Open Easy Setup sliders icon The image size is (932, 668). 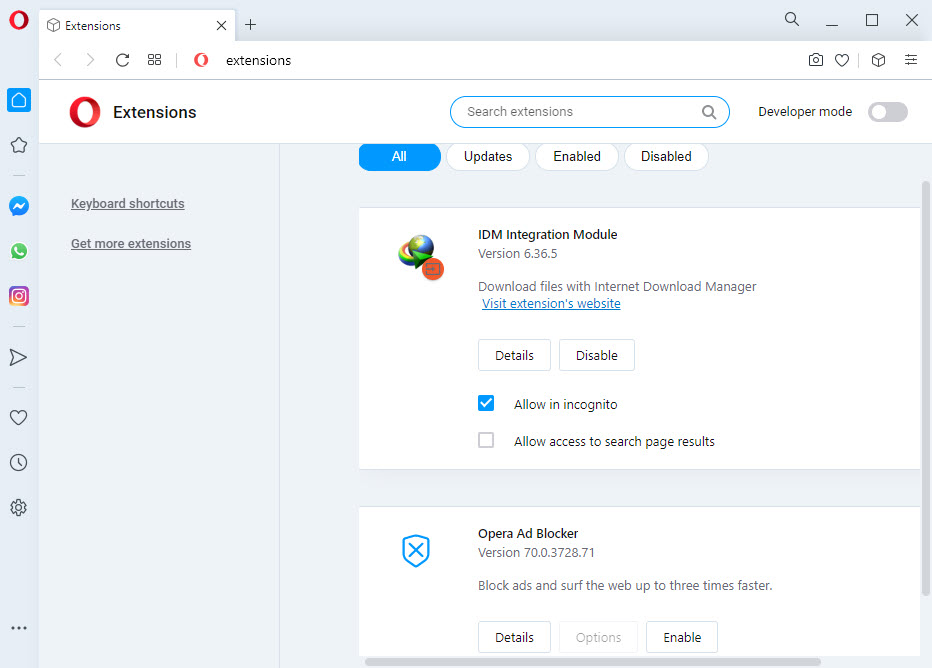911,59
